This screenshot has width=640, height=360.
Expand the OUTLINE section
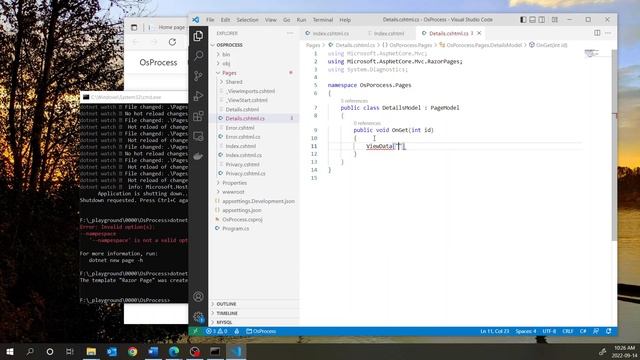(254, 304)
